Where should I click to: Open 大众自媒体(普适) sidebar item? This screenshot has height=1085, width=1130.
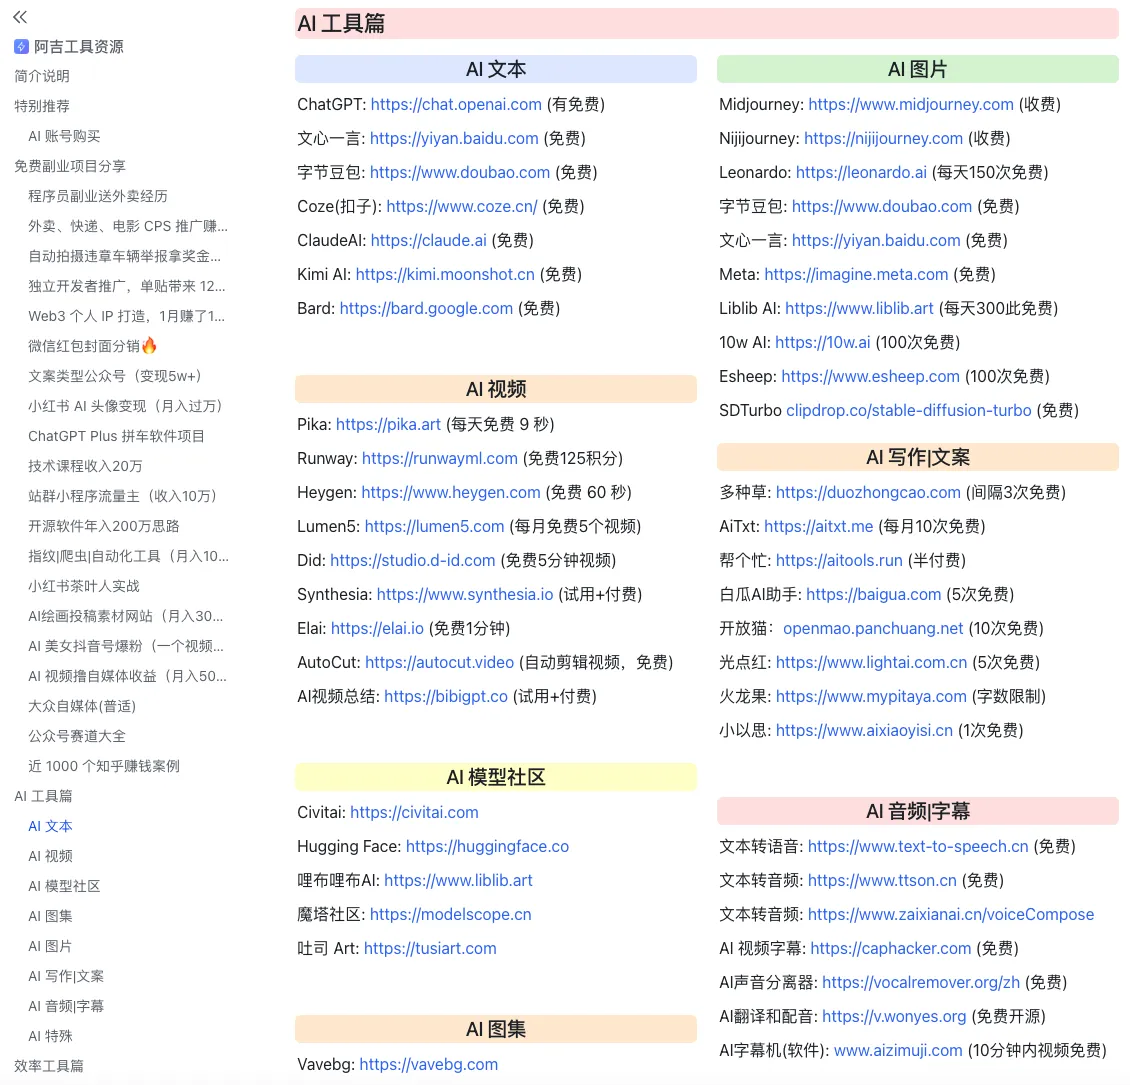82,706
